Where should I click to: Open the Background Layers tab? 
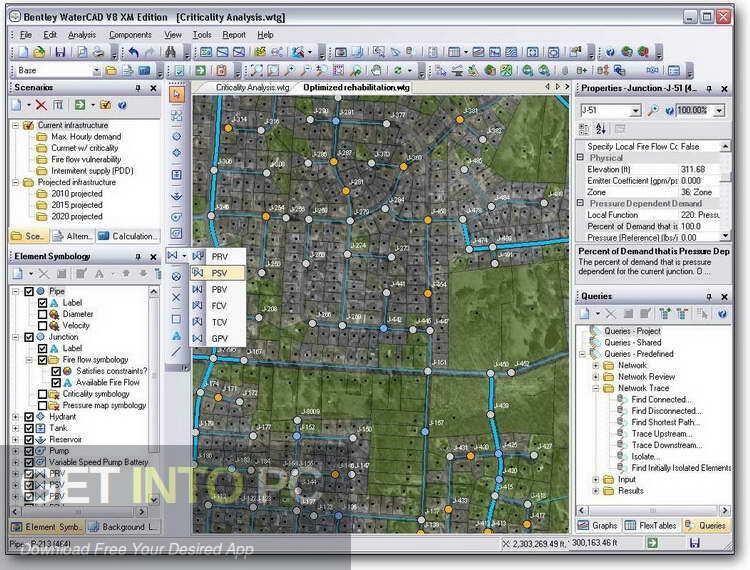[122, 527]
